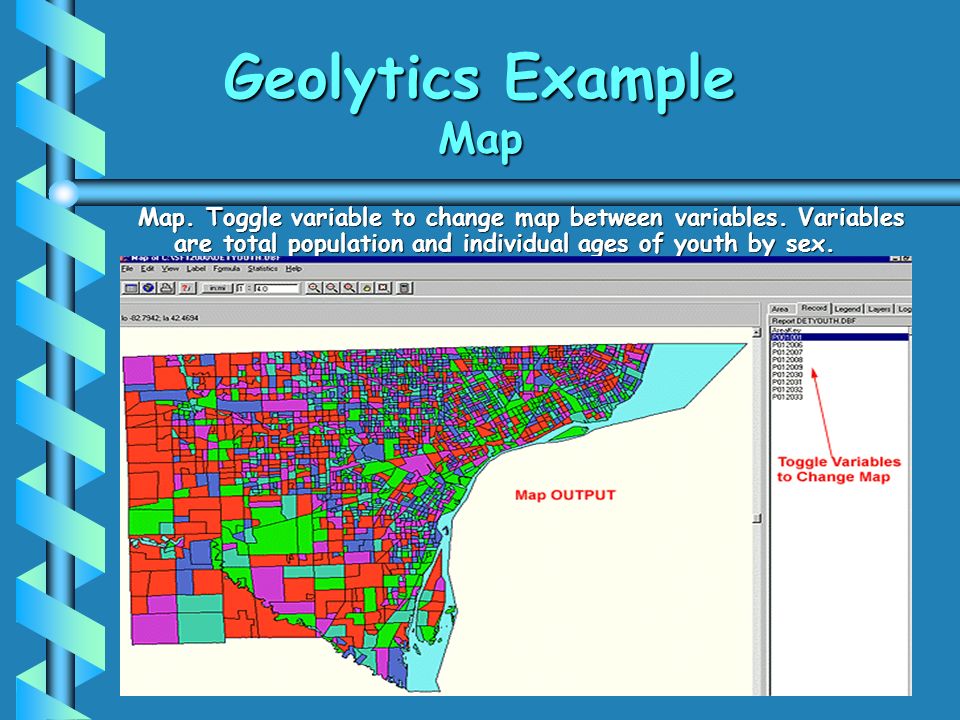The height and width of the screenshot is (720, 960).
Task: Switch to the Layers tab
Action: [879, 309]
